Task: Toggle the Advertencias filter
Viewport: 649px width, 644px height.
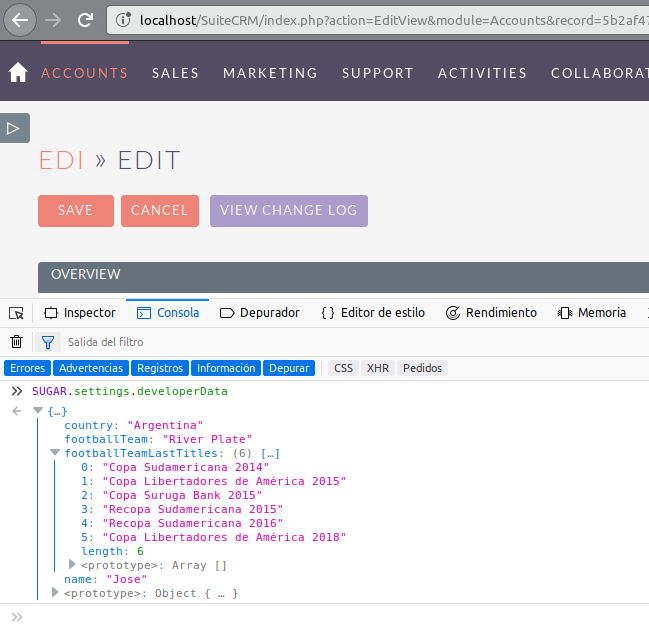Action: pyautogui.click(x=91, y=368)
